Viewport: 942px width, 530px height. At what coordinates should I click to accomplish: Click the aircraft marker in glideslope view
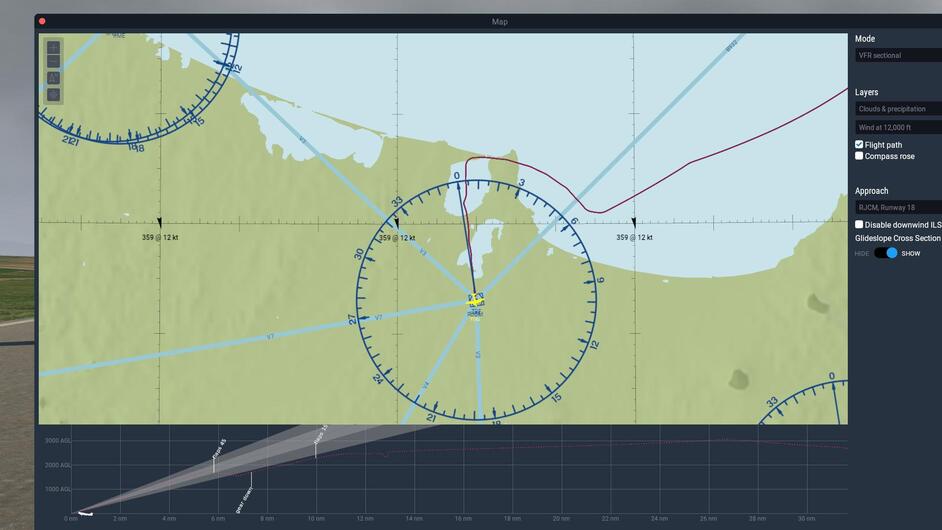[85, 514]
